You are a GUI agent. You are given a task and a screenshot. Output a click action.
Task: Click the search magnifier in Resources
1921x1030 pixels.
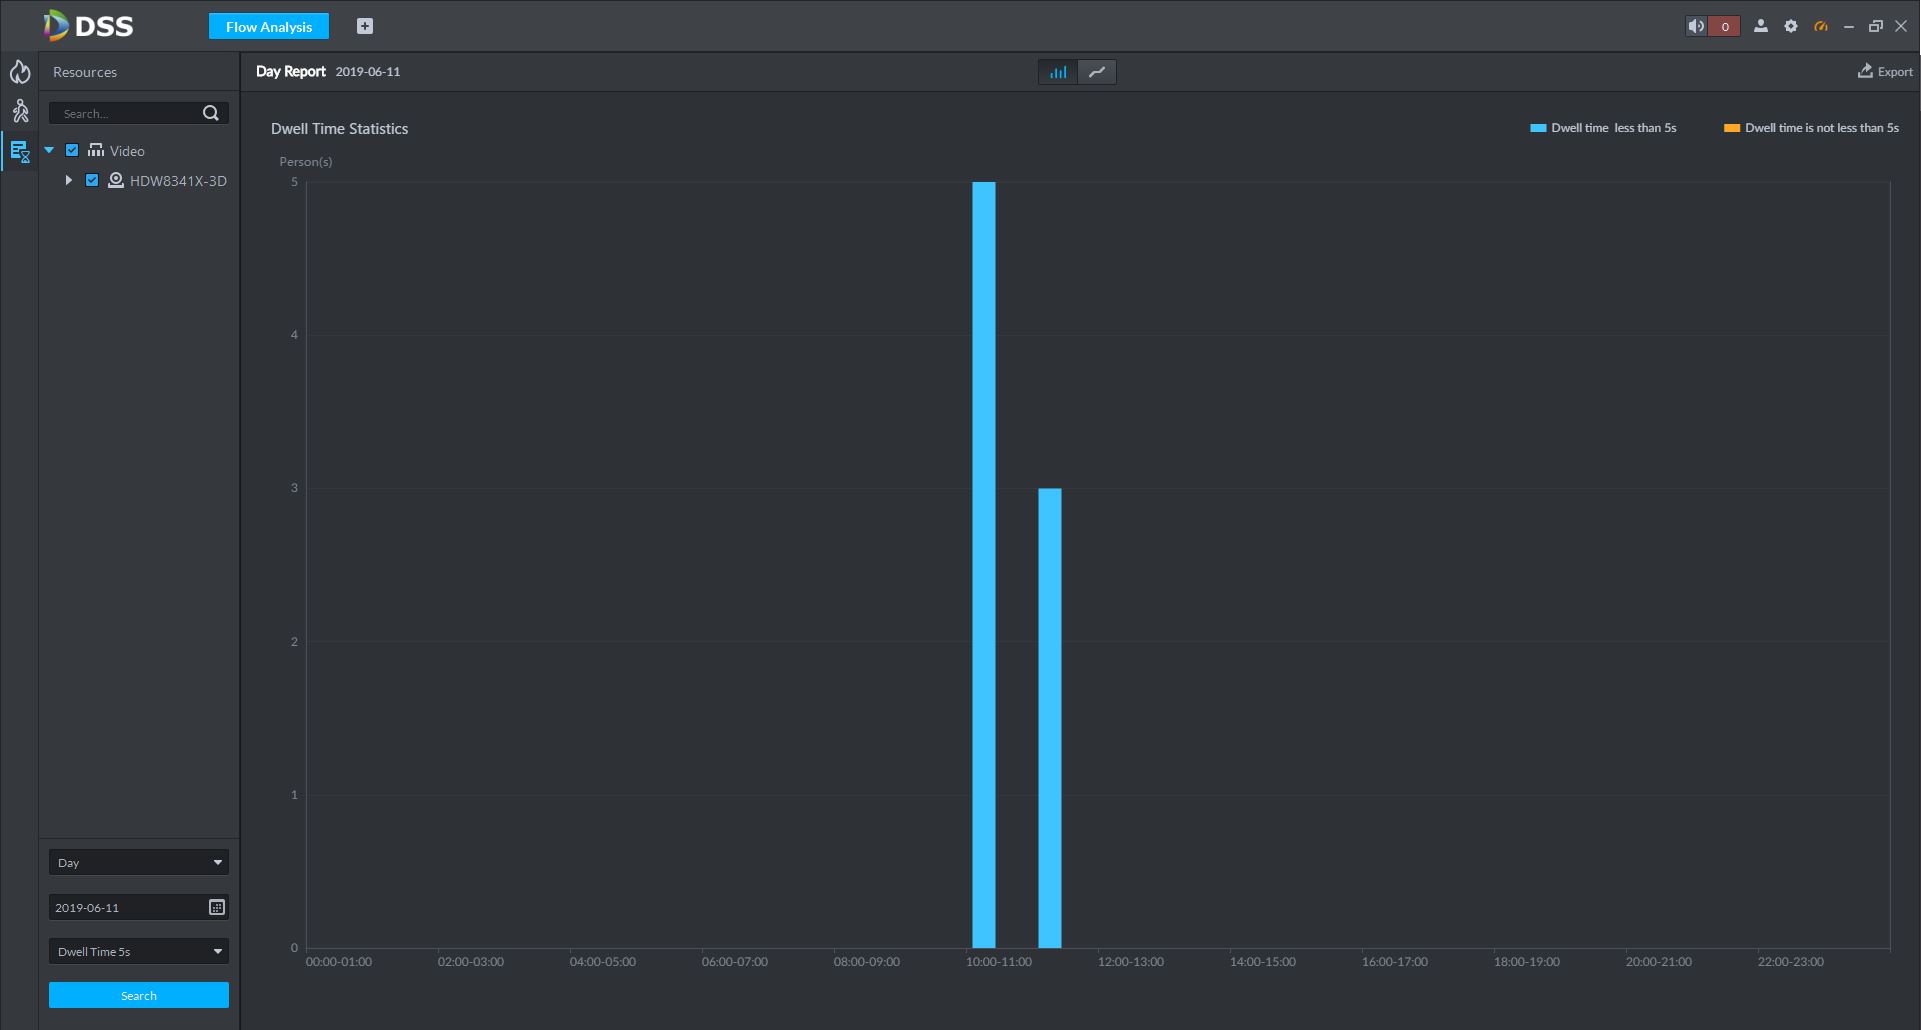[211, 113]
